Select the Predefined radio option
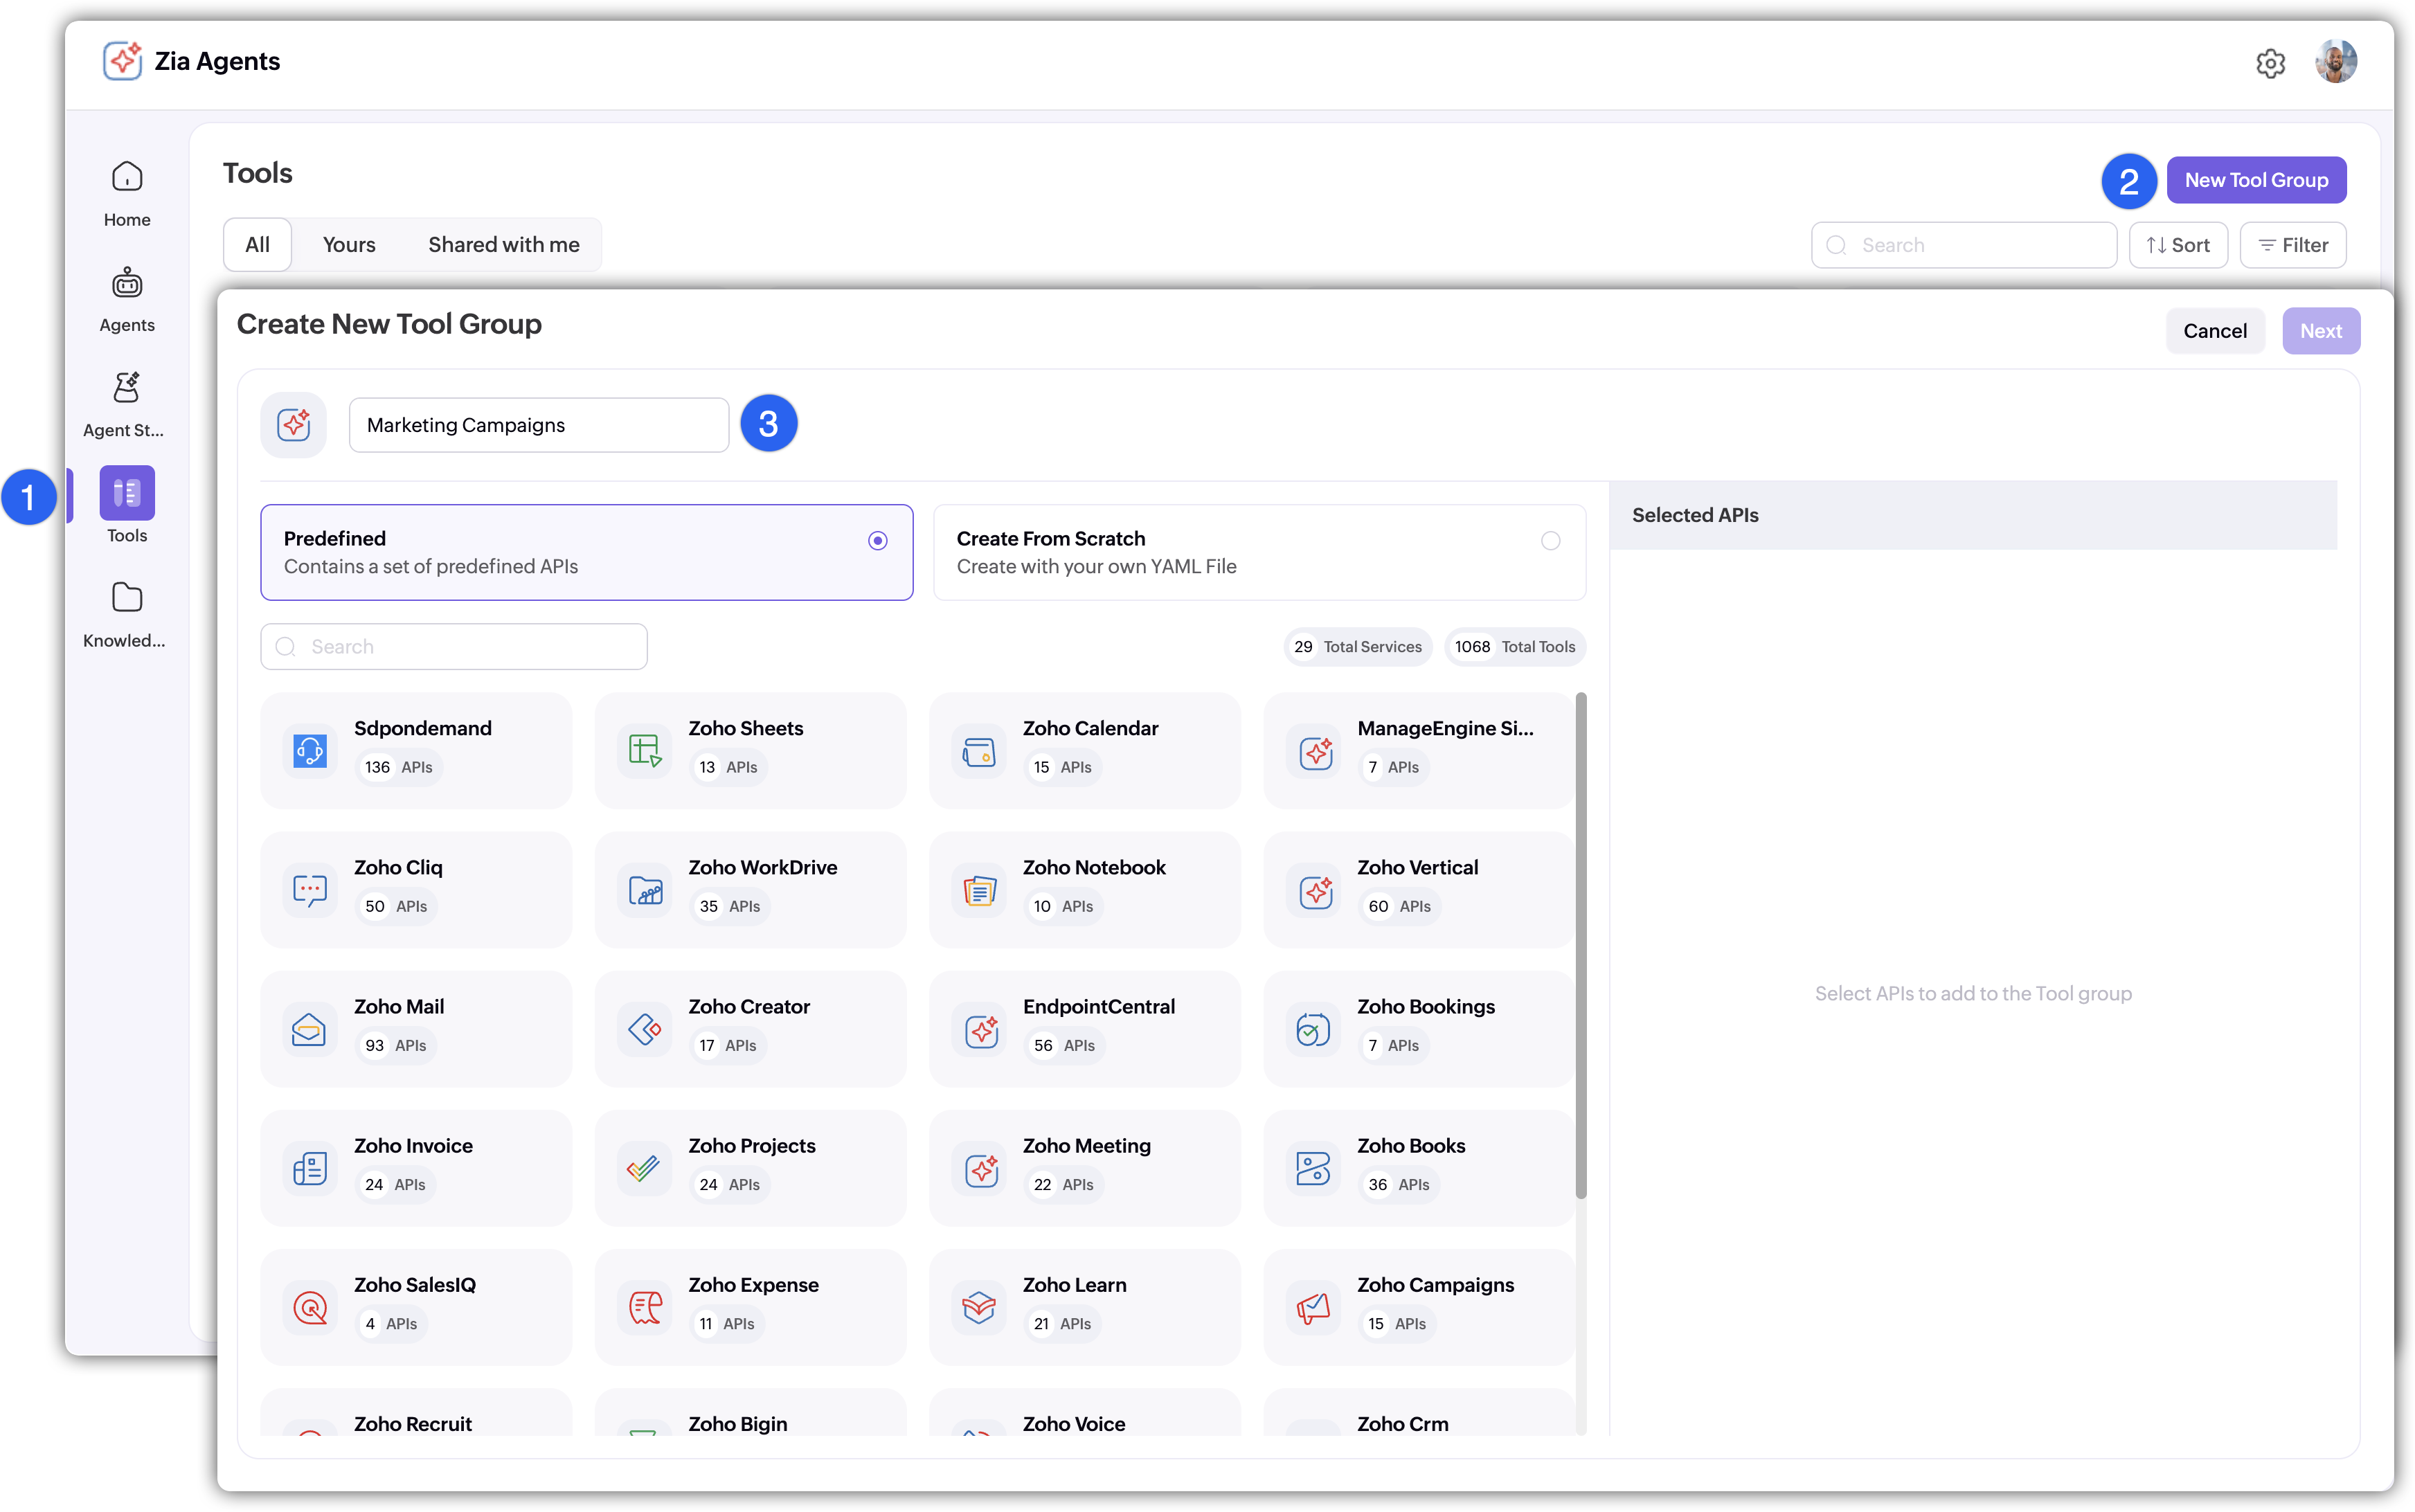 click(877, 541)
